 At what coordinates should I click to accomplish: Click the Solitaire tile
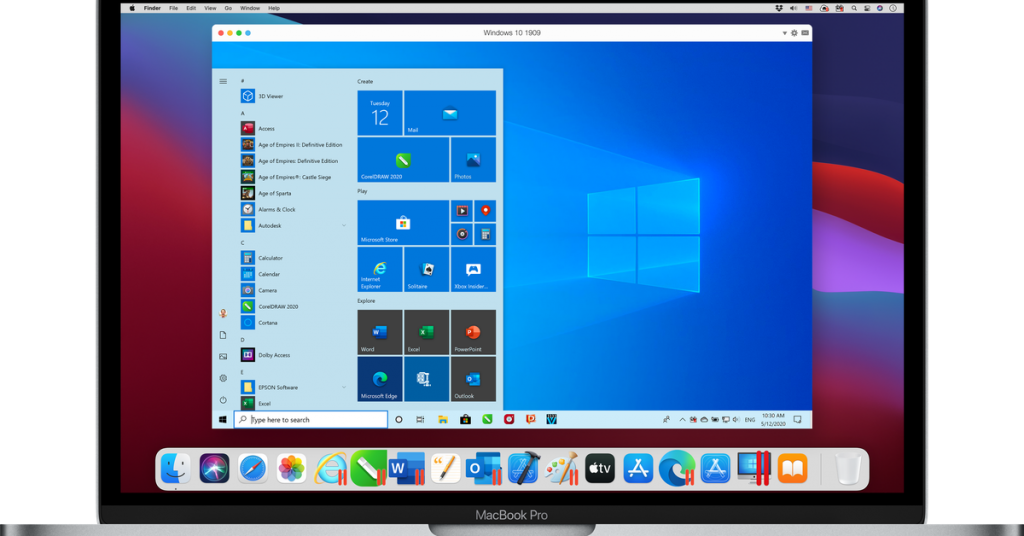(x=426, y=269)
